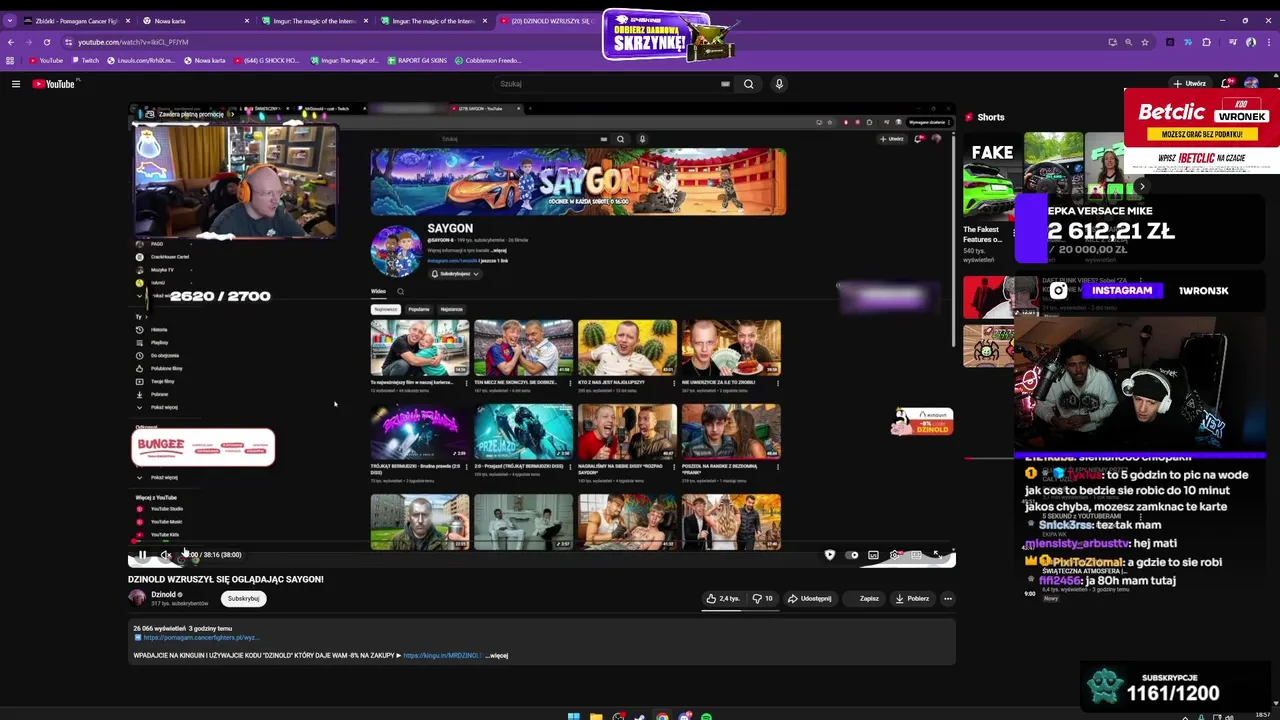
Task: Click the YouTube search magnifier button
Action: [748, 84]
